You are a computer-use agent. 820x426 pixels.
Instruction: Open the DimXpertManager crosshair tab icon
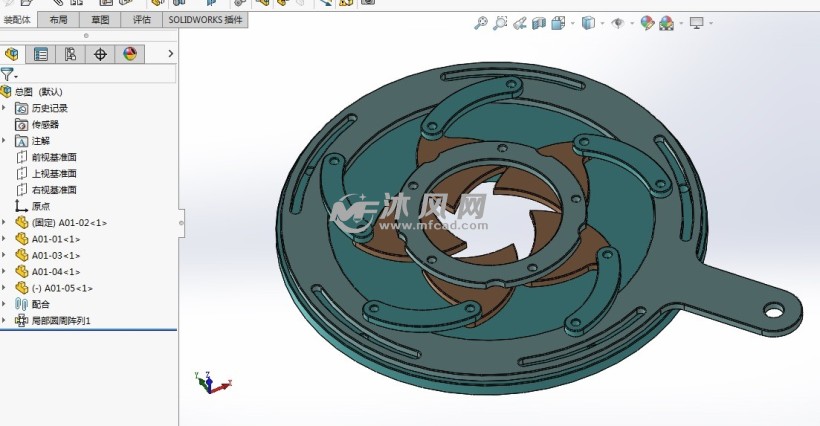(x=99, y=54)
